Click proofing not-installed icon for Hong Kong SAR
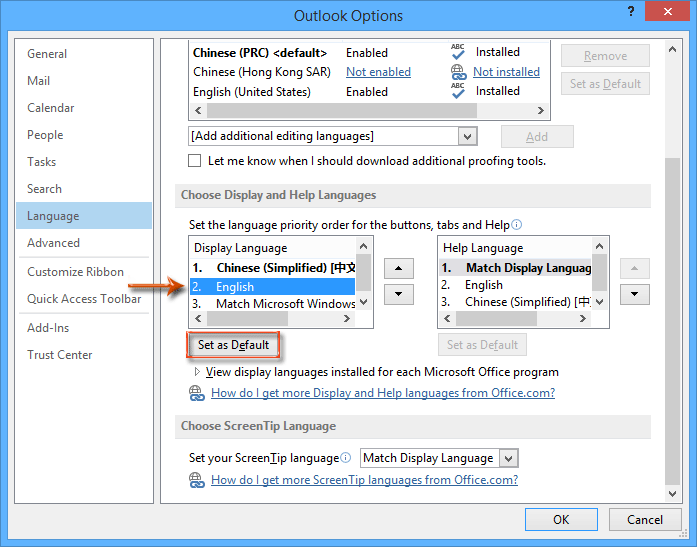 [458, 72]
